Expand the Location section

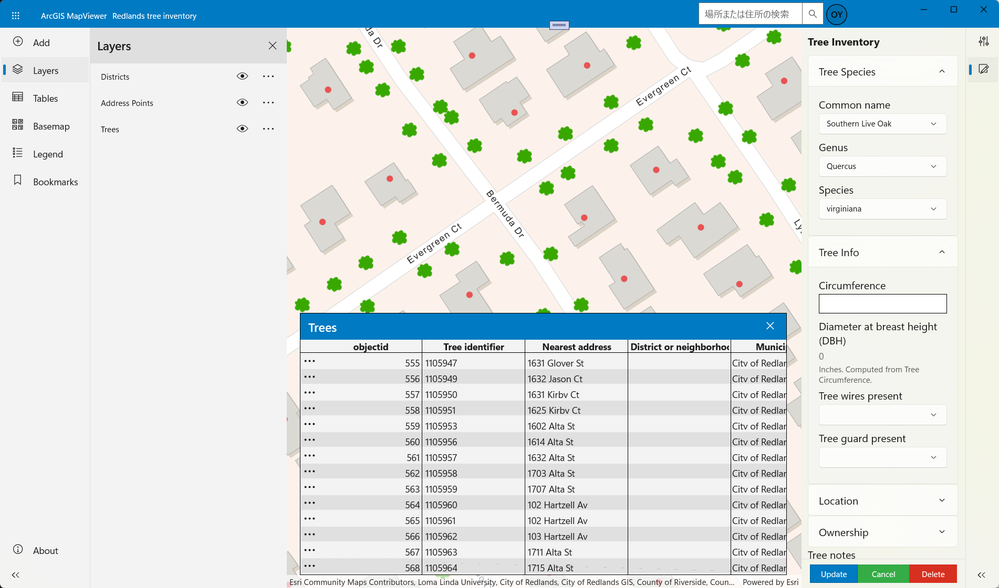pyautogui.click(x=882, y=501)
